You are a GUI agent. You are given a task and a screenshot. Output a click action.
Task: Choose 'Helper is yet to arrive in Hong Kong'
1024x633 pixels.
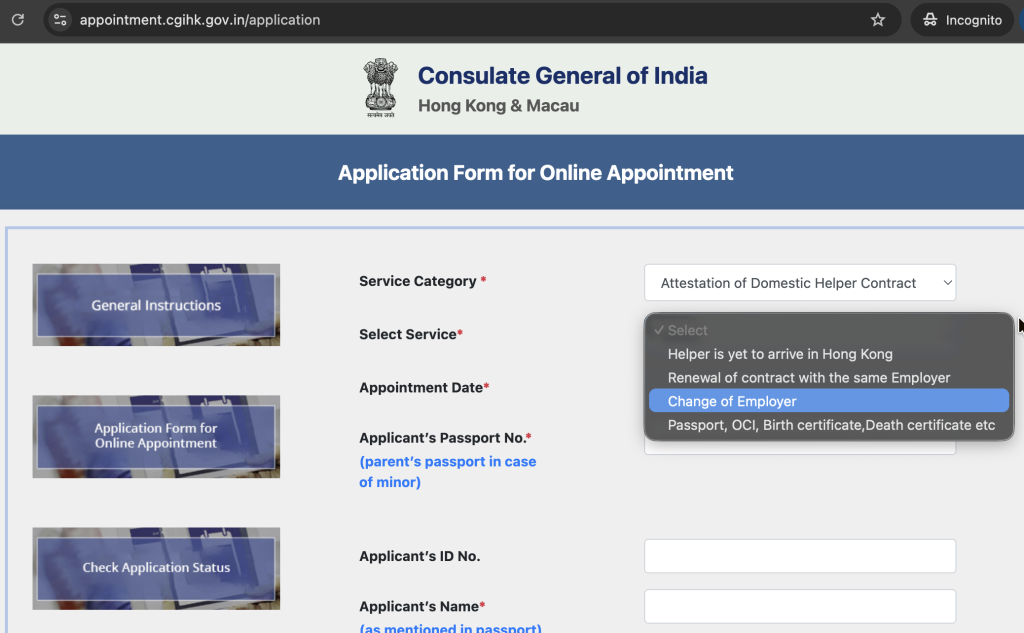[x=780, y=354]
